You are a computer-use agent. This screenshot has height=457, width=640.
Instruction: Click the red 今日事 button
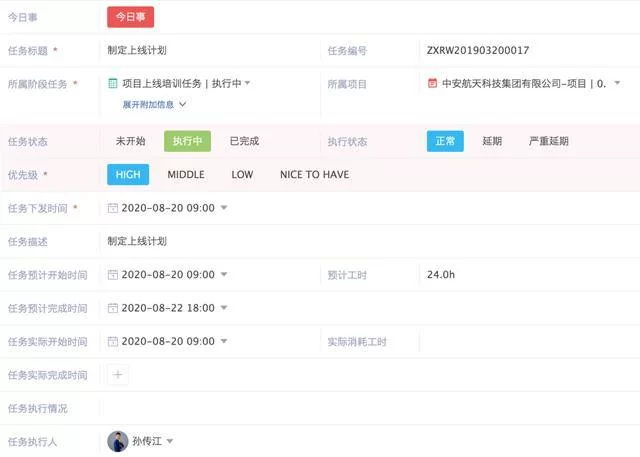[130, 17]
